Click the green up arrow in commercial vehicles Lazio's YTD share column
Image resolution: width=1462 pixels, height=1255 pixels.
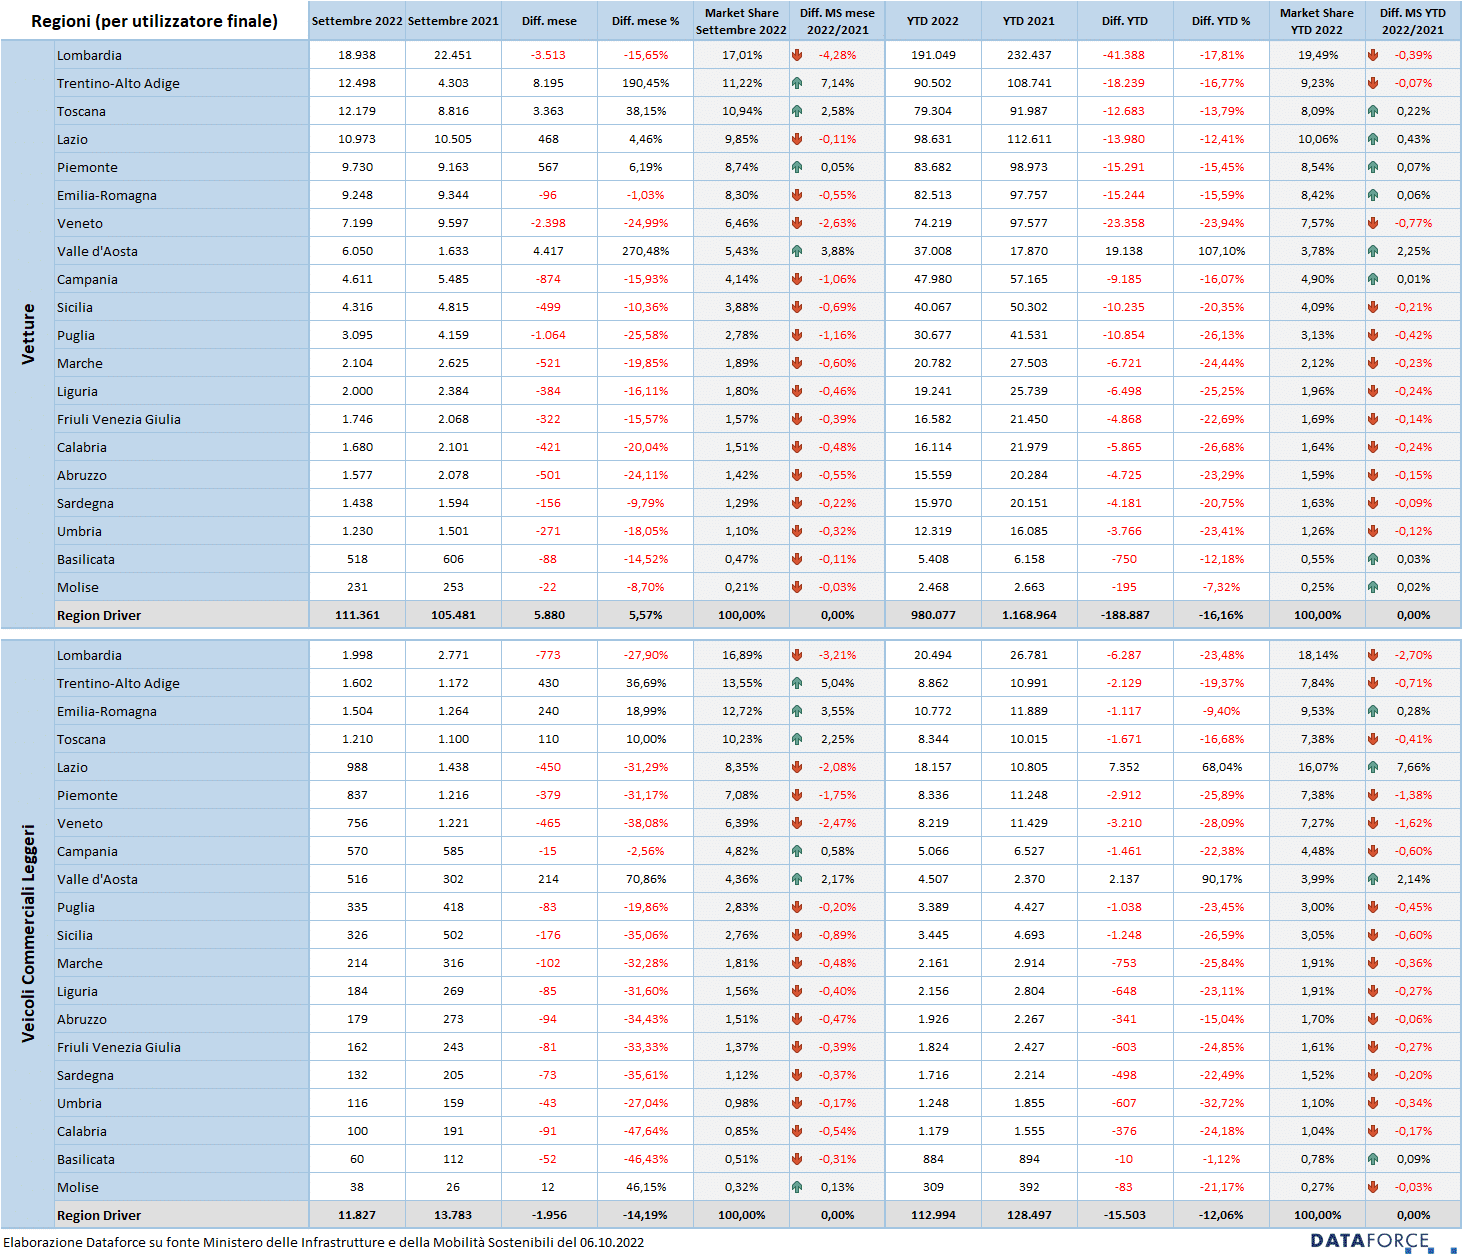tap(1373, 767)
